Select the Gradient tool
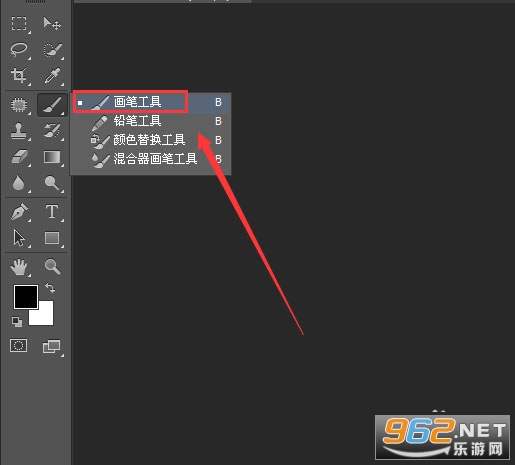 52,157
